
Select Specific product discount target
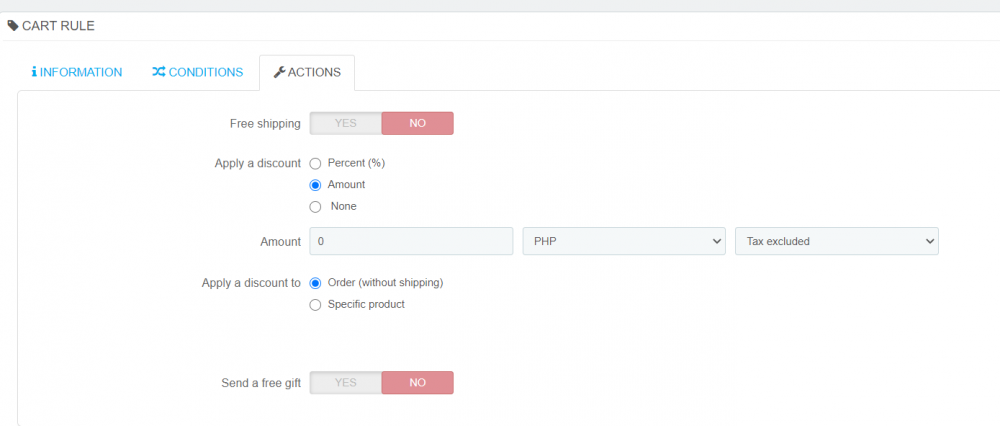coord(316,305)
